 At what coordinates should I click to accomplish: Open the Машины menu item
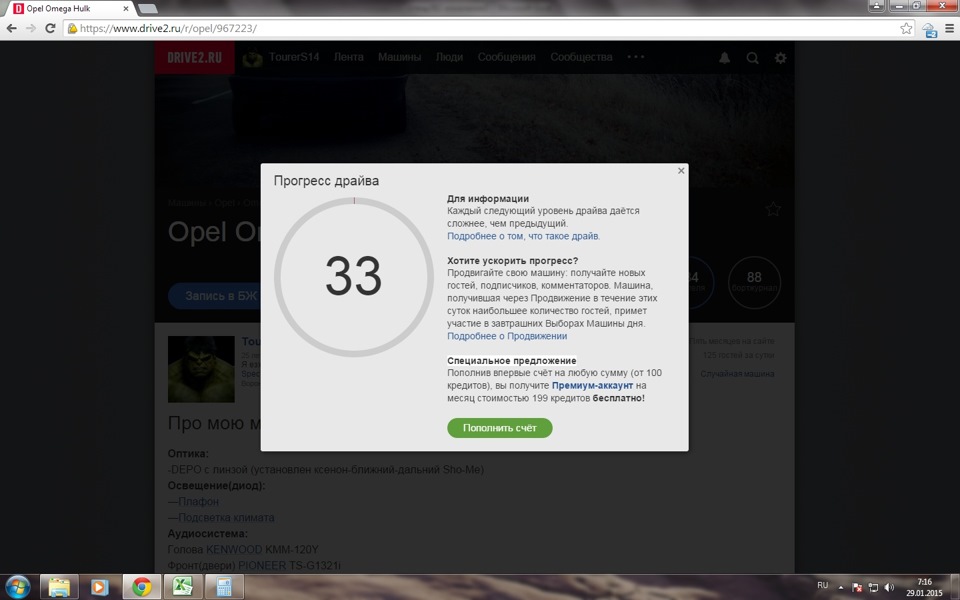(x=399, y=57)
